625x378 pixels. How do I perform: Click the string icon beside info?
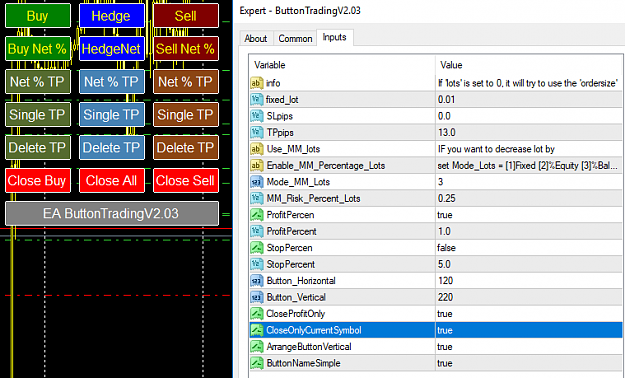tap(257, 83)
